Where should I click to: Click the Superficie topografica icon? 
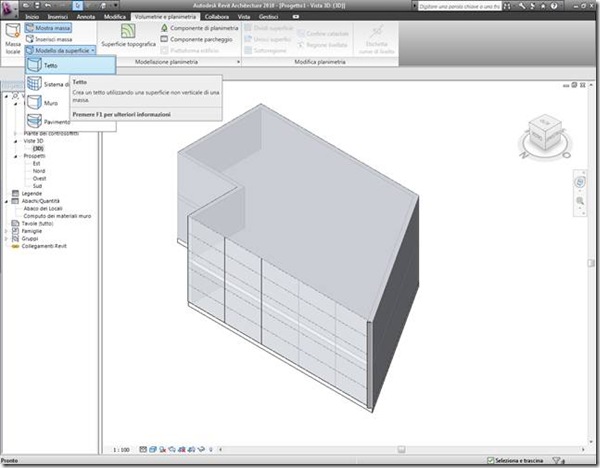click(x=128, y=31)
